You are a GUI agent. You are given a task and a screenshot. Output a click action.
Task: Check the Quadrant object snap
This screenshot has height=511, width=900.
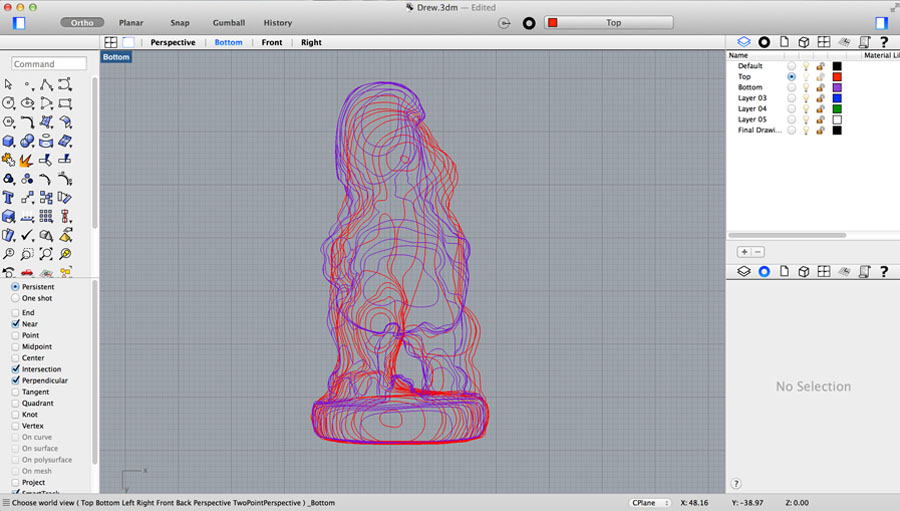pos(15,403)
